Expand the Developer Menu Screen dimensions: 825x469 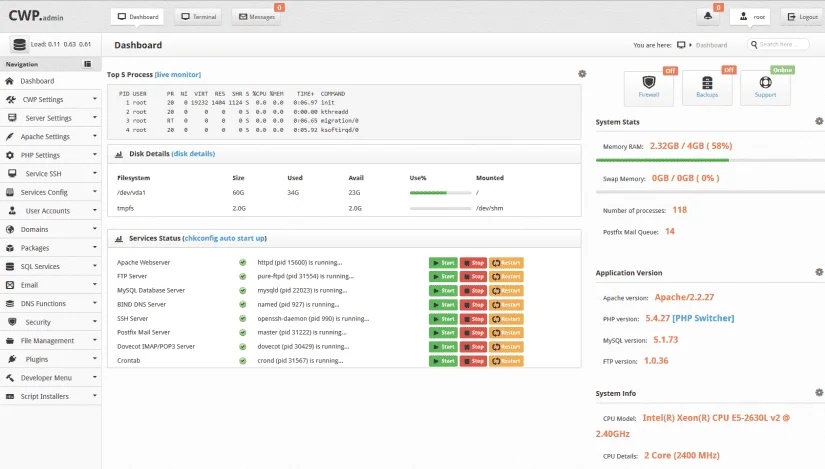95,377
